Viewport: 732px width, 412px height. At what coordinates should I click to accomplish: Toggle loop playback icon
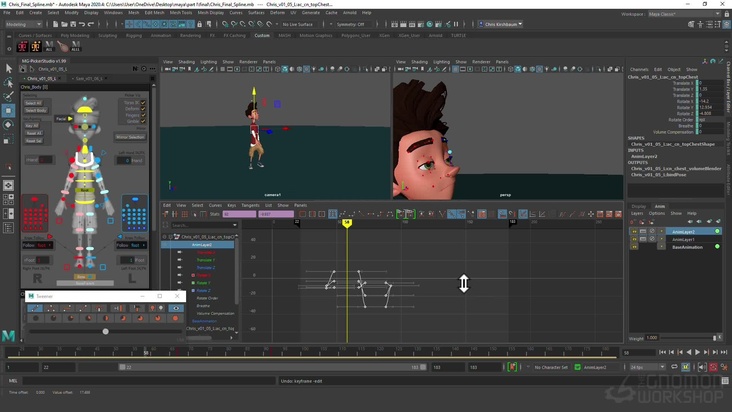pos(674,367)
